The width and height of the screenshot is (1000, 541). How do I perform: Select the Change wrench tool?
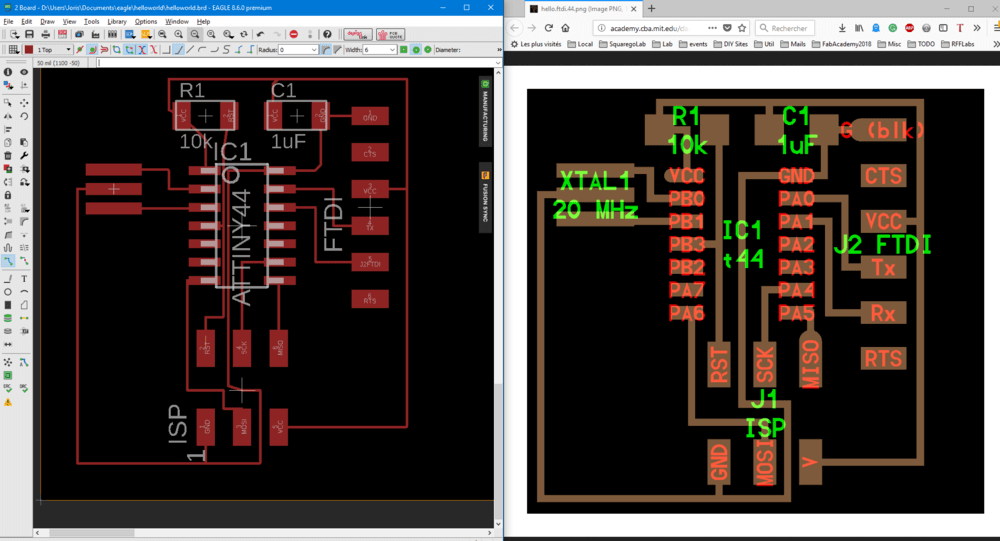pyautogui.click(x=24, y=156)
